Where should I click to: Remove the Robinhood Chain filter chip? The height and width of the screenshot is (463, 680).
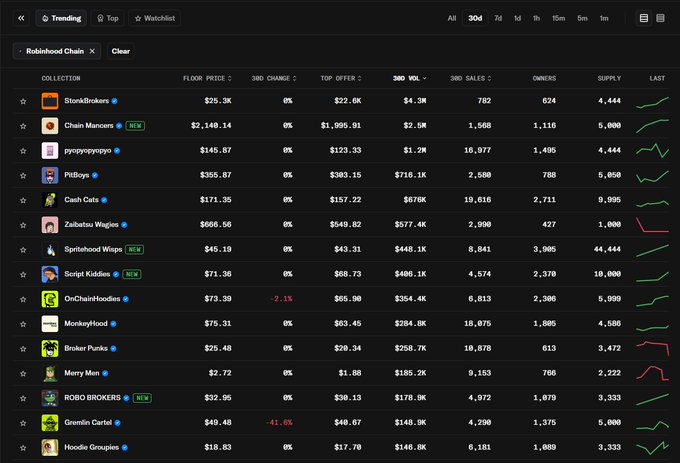(x=92, y=51)
